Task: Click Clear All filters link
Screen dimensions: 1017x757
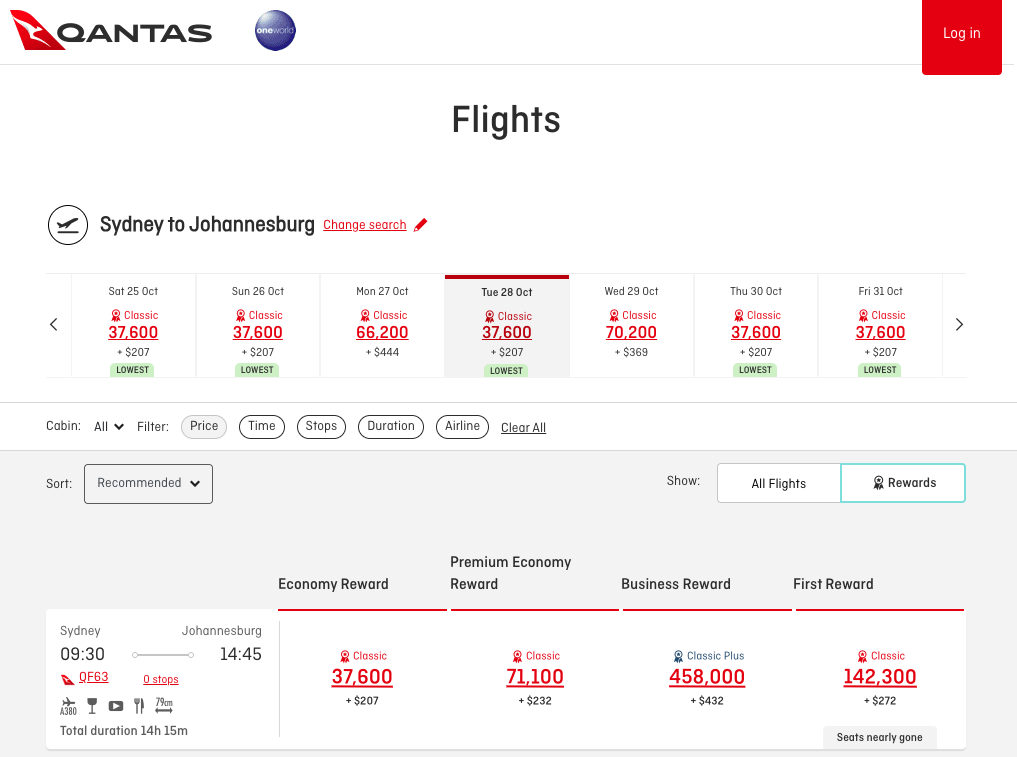Action: 523,427
